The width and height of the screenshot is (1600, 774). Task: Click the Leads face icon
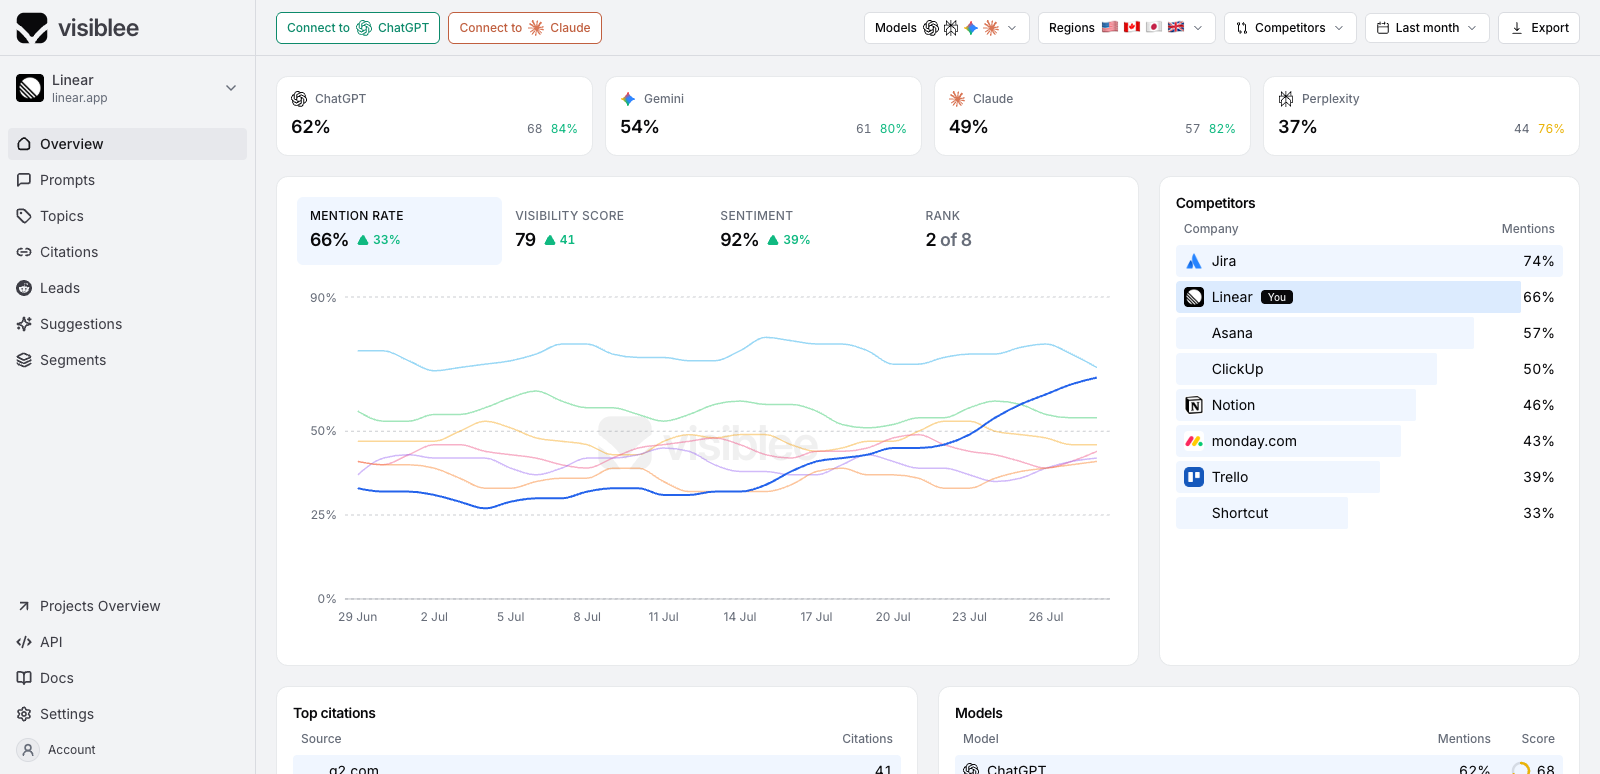coord(24,288)
